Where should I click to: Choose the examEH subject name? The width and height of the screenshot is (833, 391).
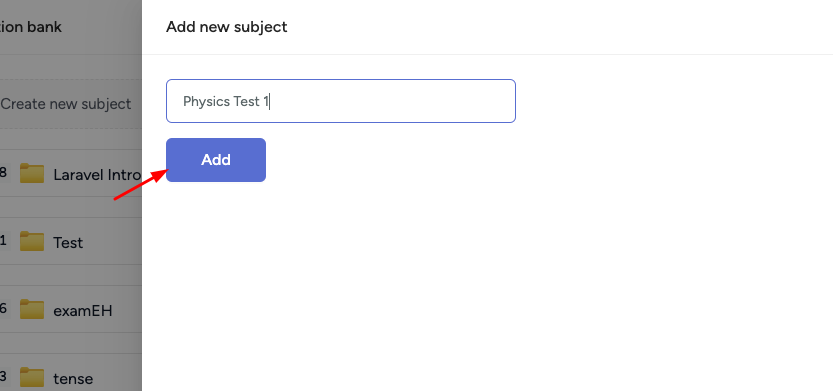point(83,311)
